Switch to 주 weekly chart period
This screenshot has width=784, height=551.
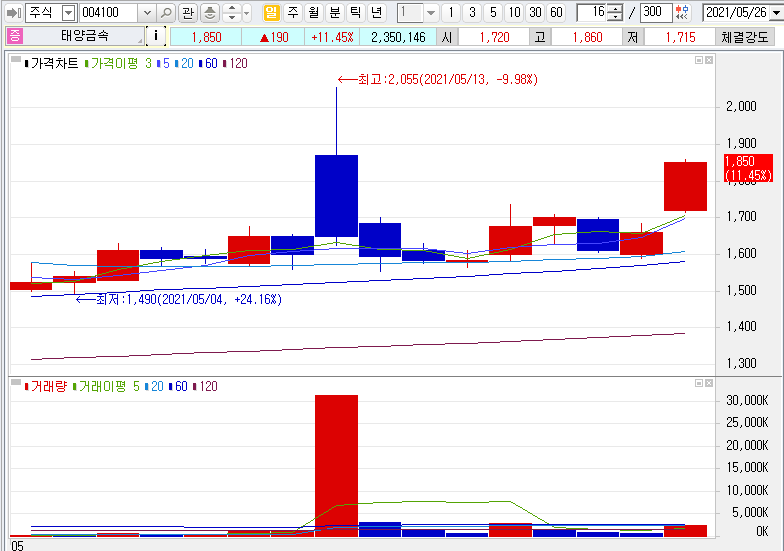pyautogui.click(x=292, y=12)
